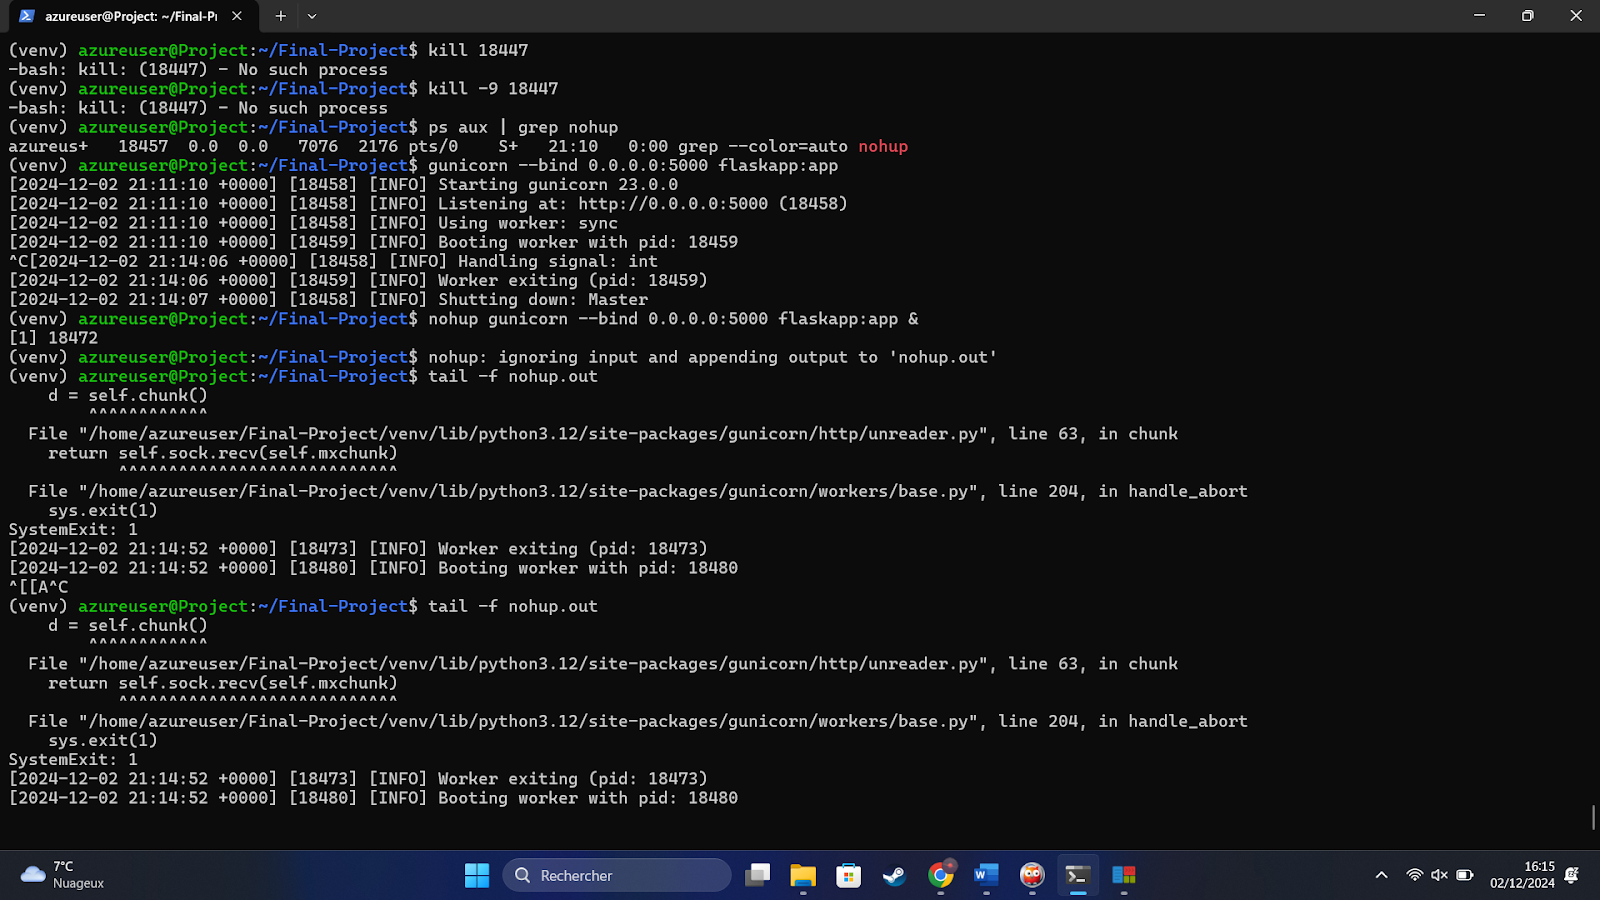The height and width of the screenshot is (900, 1600).
Task: Open a new terminal tab with plus
Action: (x=281, y=16)
